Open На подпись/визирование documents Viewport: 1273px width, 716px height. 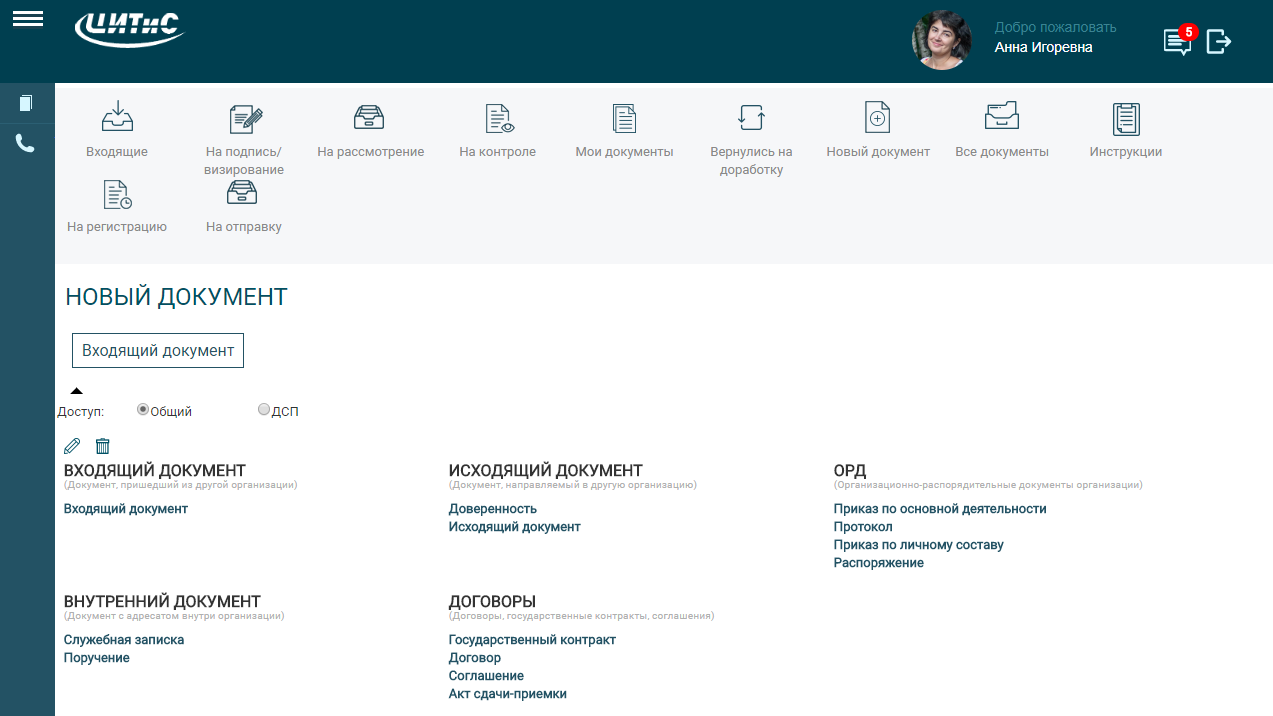pos(245,119)
